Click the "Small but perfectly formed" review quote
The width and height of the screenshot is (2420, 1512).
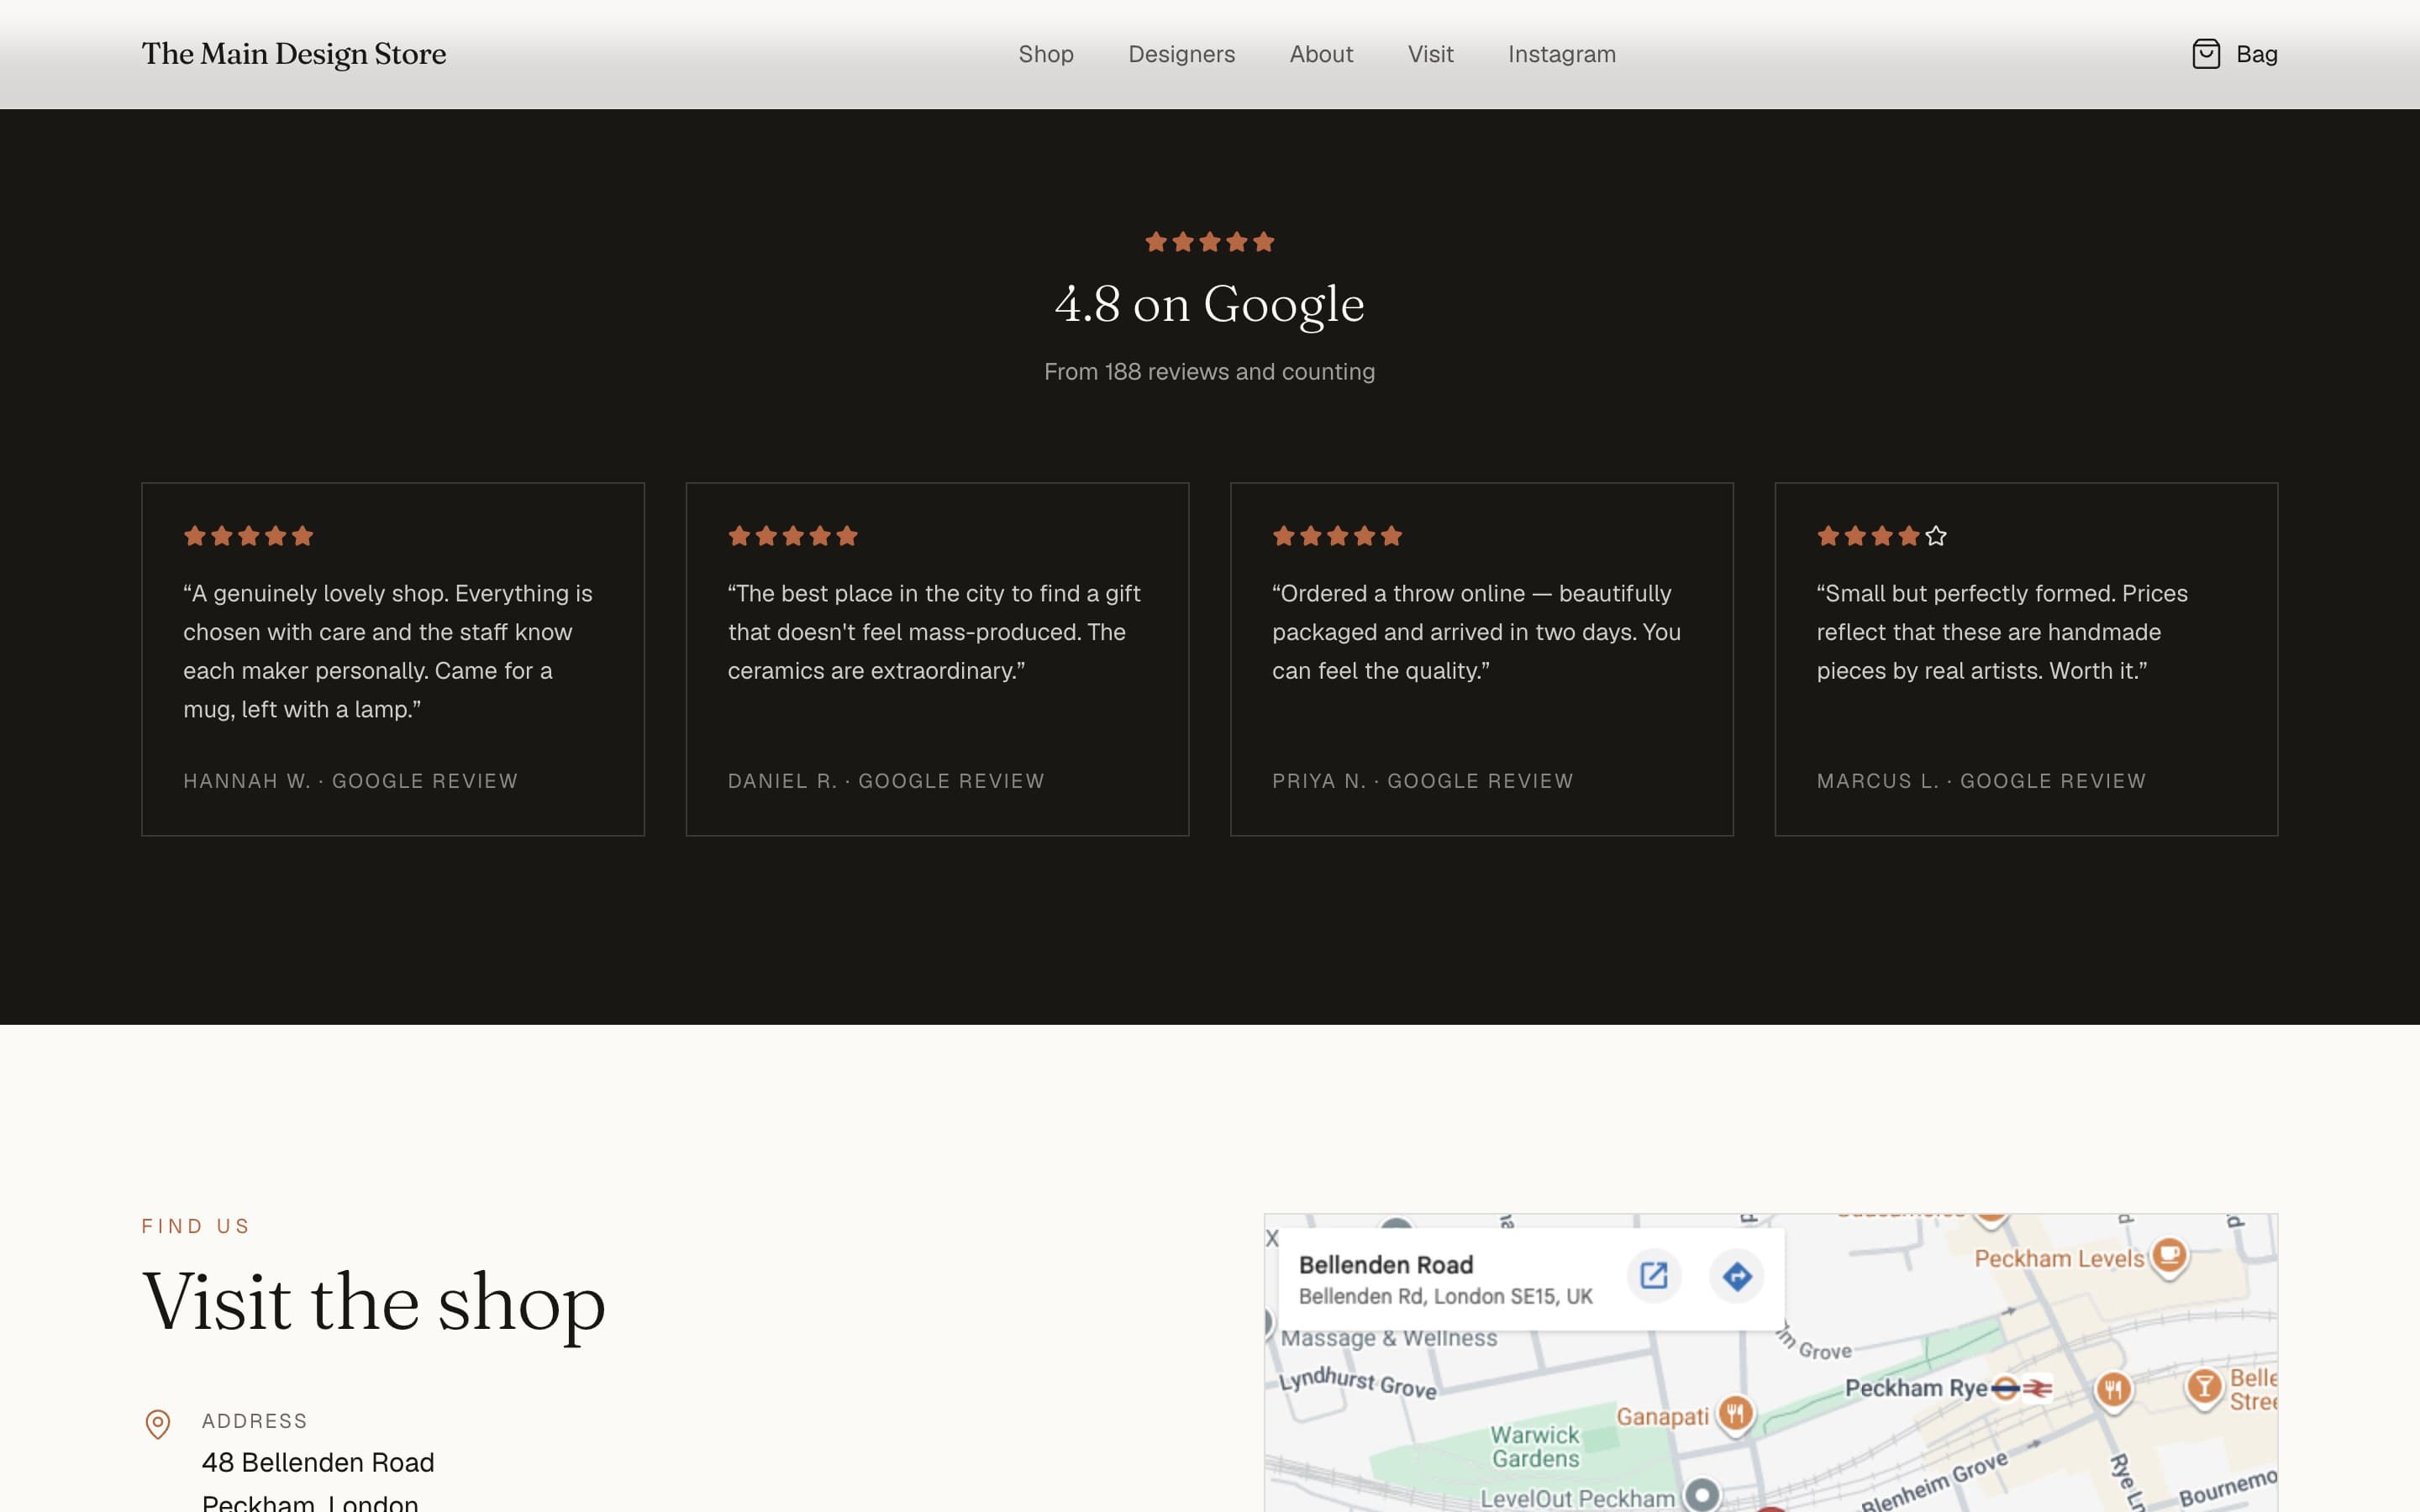point(2002,632)
